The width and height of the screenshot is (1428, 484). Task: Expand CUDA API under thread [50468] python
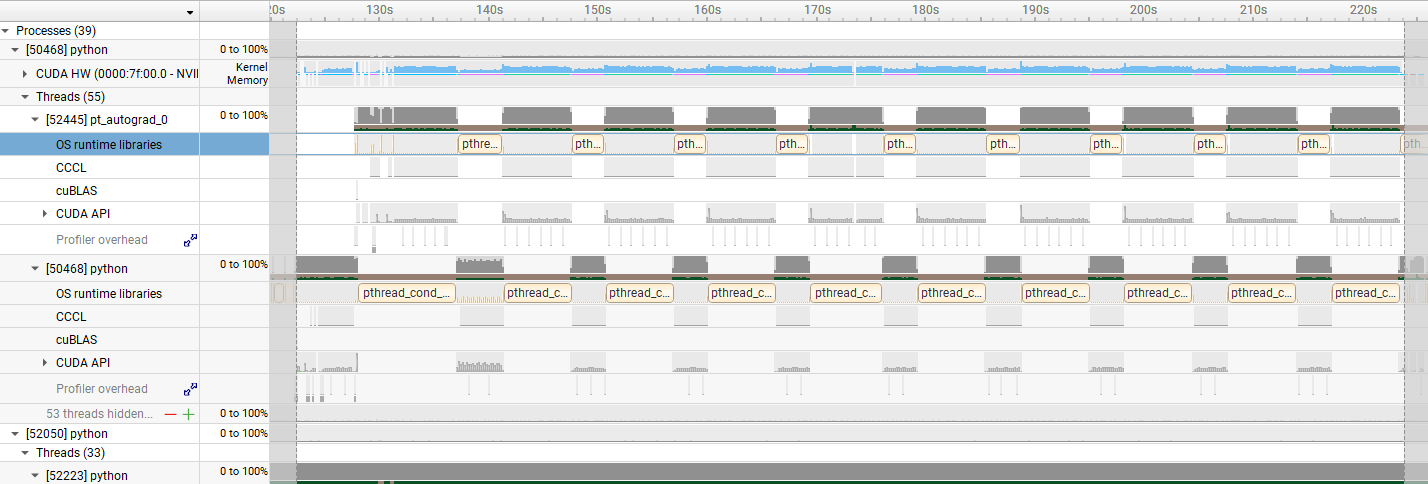45,363
